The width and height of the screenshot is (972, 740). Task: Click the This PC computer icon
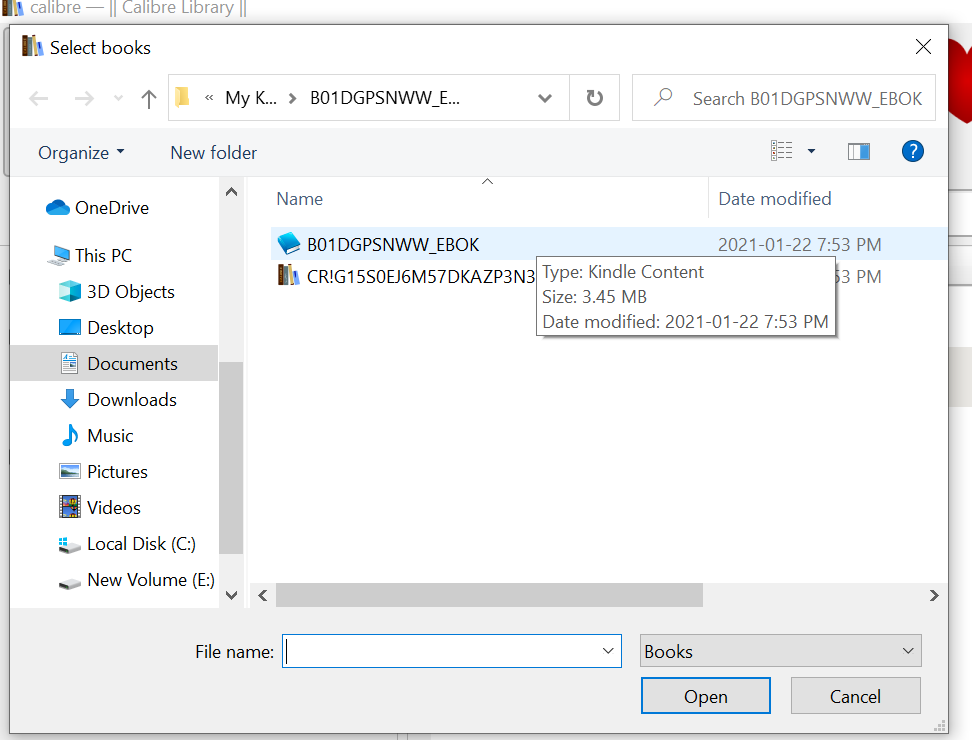click(x=59, y=255)
